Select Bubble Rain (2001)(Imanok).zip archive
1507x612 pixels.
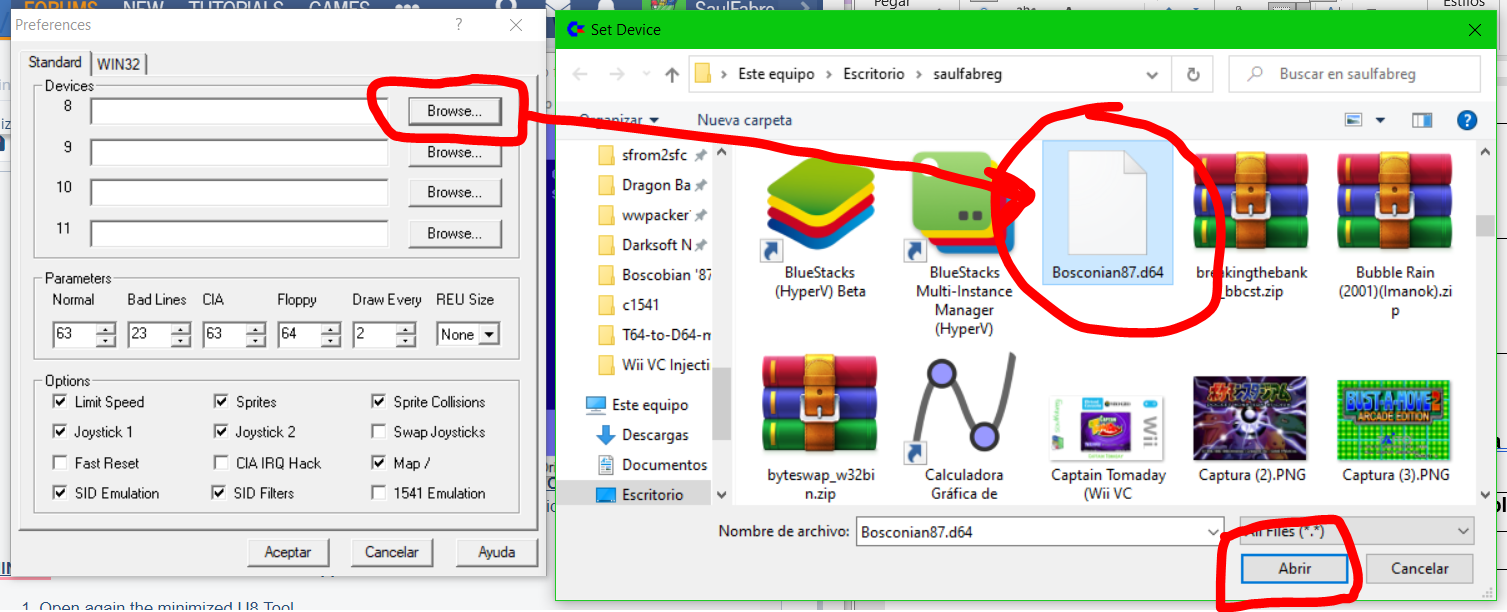tap(1394, 236)
